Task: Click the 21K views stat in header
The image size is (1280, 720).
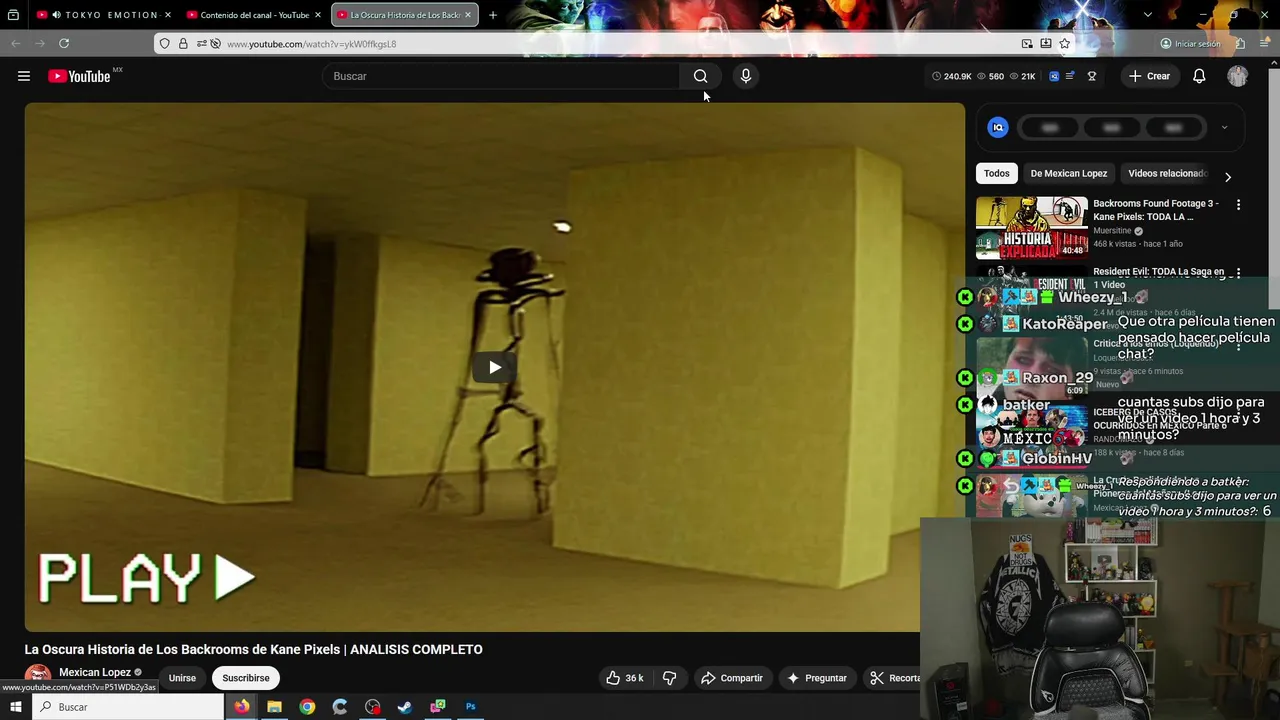Action: coord(1022,76)
